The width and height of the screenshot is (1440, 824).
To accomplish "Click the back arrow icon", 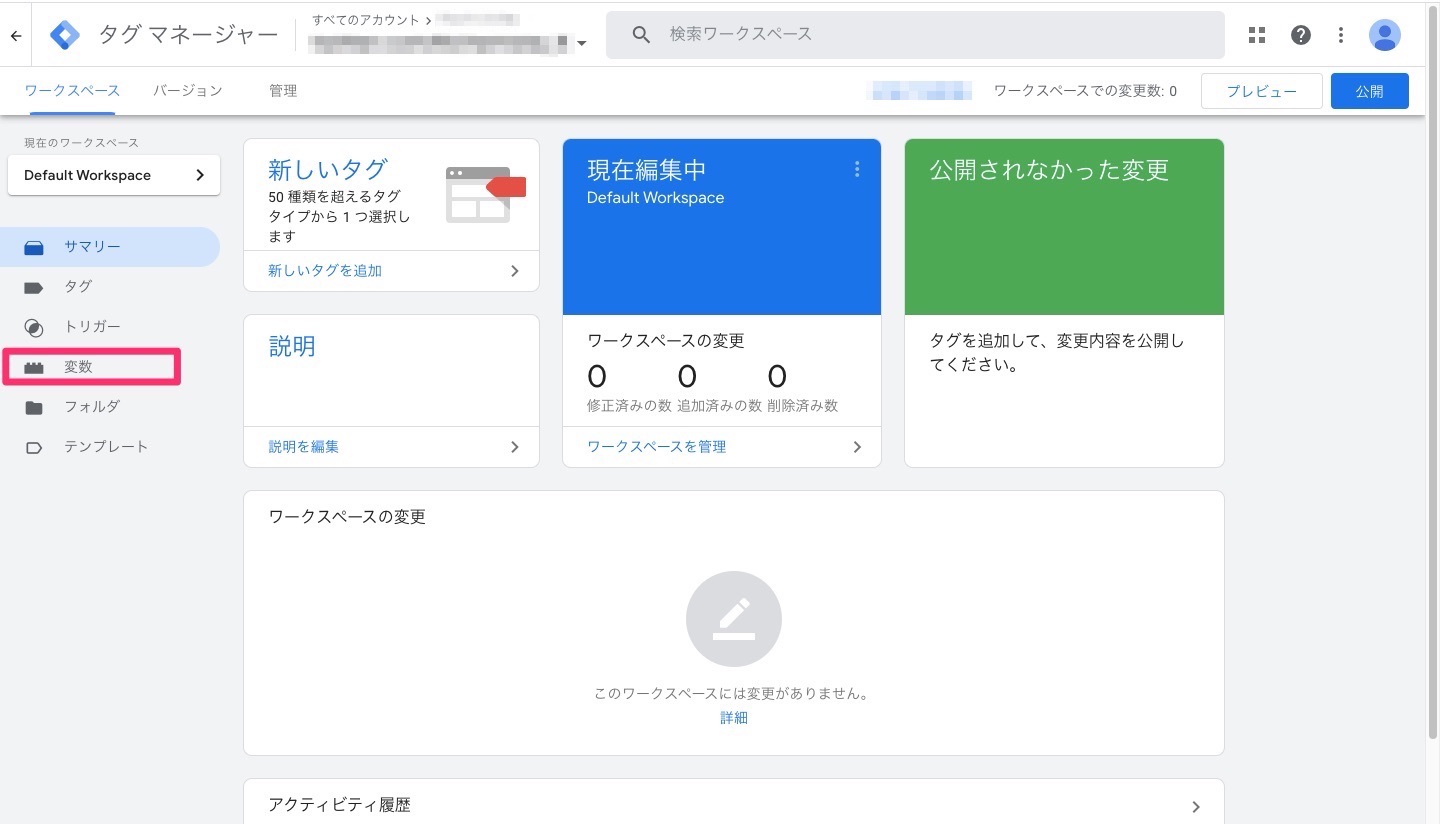I will click(x=16, y=35).
